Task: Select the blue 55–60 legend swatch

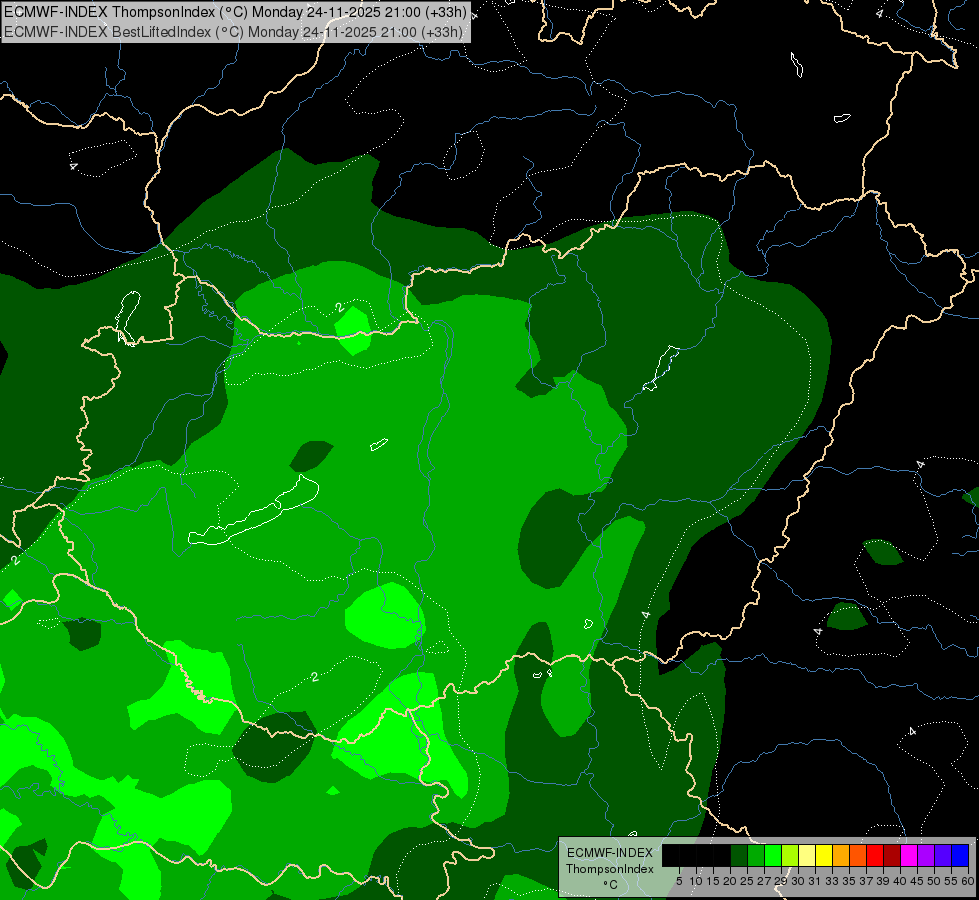Action: [960, 855]
